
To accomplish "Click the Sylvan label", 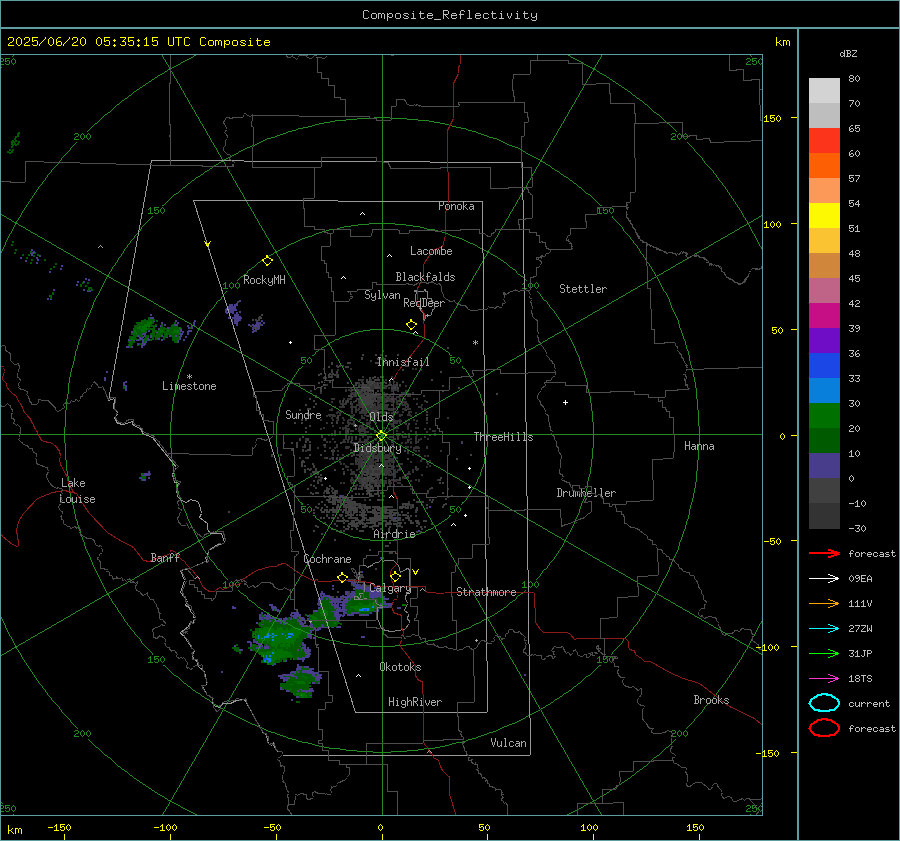I will 382,295.
